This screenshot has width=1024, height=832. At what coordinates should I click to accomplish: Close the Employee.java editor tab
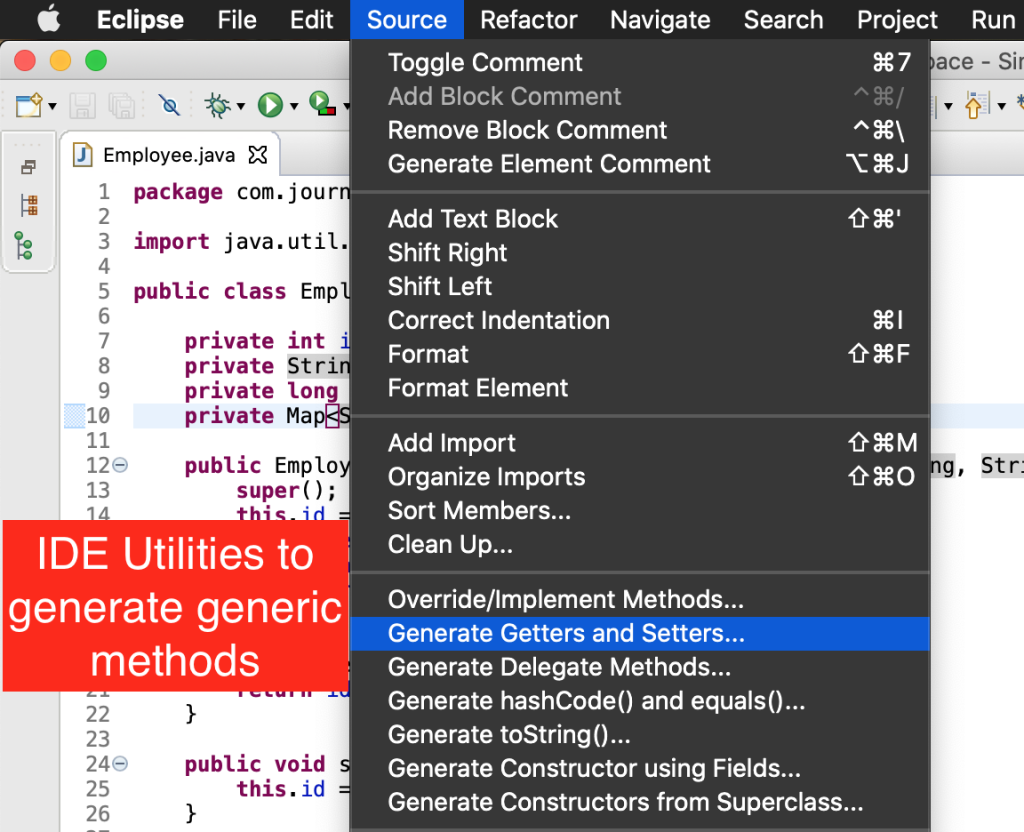tap(258, 155)
